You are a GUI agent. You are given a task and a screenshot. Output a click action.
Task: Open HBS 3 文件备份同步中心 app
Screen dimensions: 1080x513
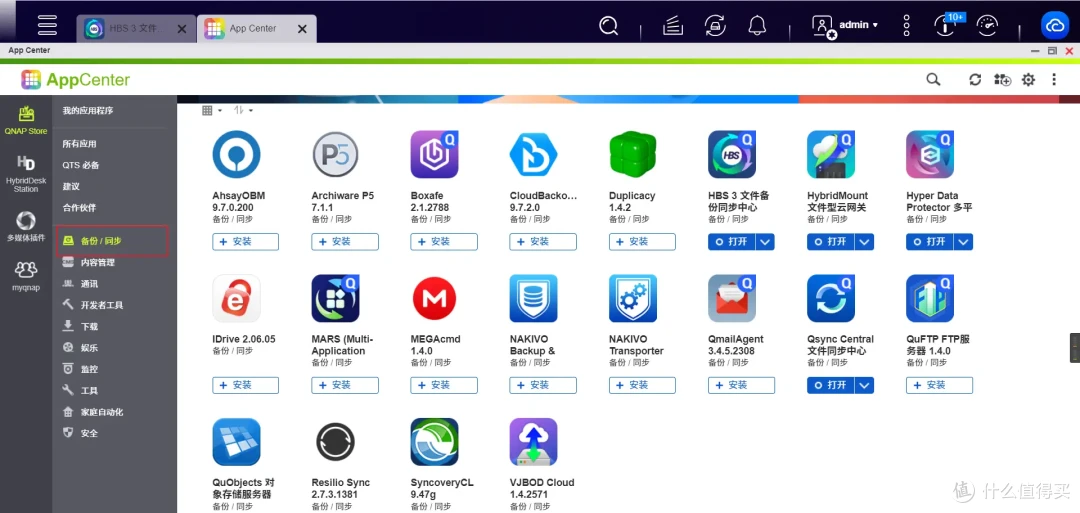[x=731, y=242]
